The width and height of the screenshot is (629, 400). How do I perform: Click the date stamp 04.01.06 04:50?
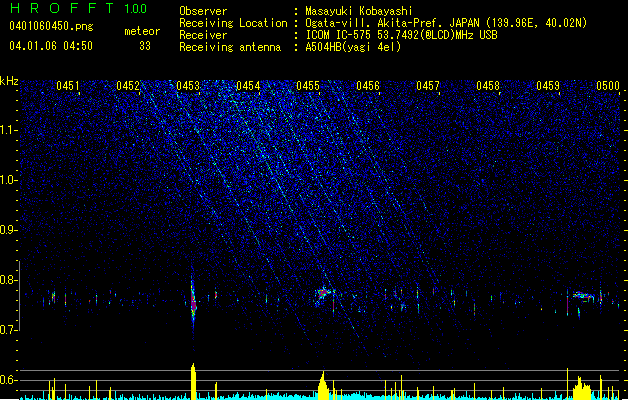pyautogui.click(x=51, y=46)
